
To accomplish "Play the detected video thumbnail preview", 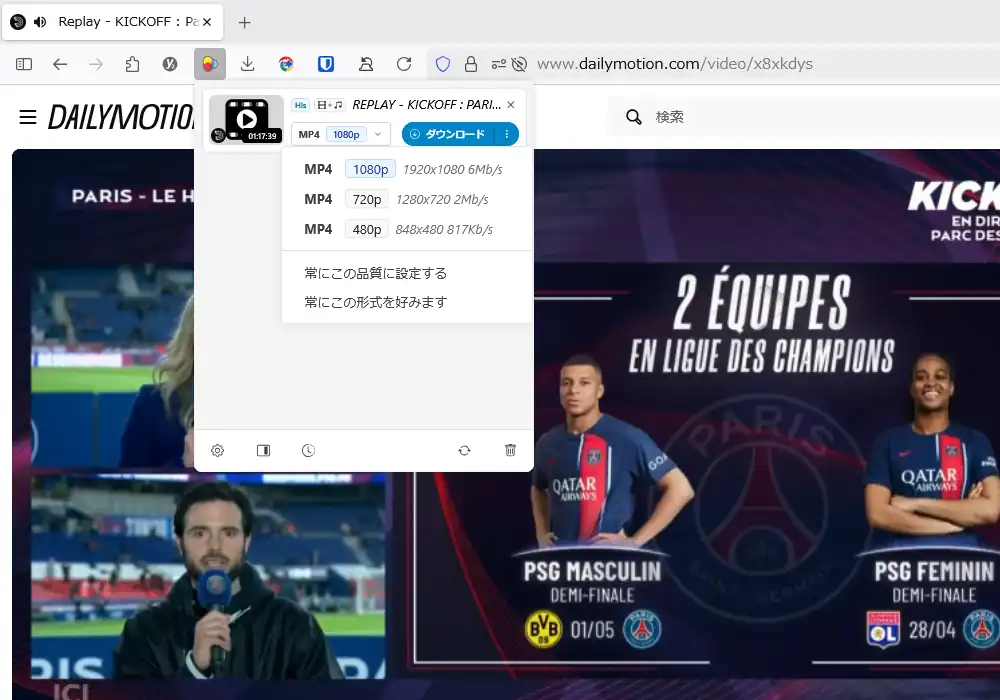I will tap(246, 119).
